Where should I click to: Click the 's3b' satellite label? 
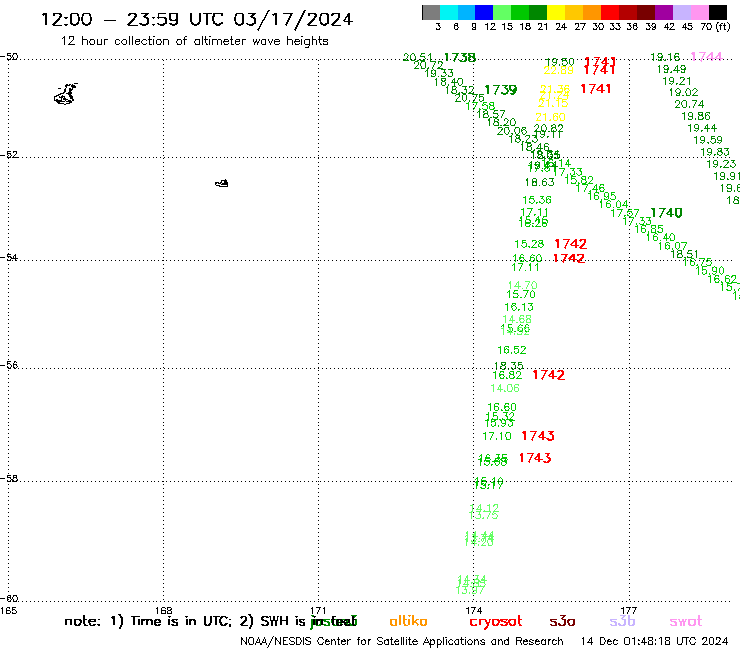[622, 621]
